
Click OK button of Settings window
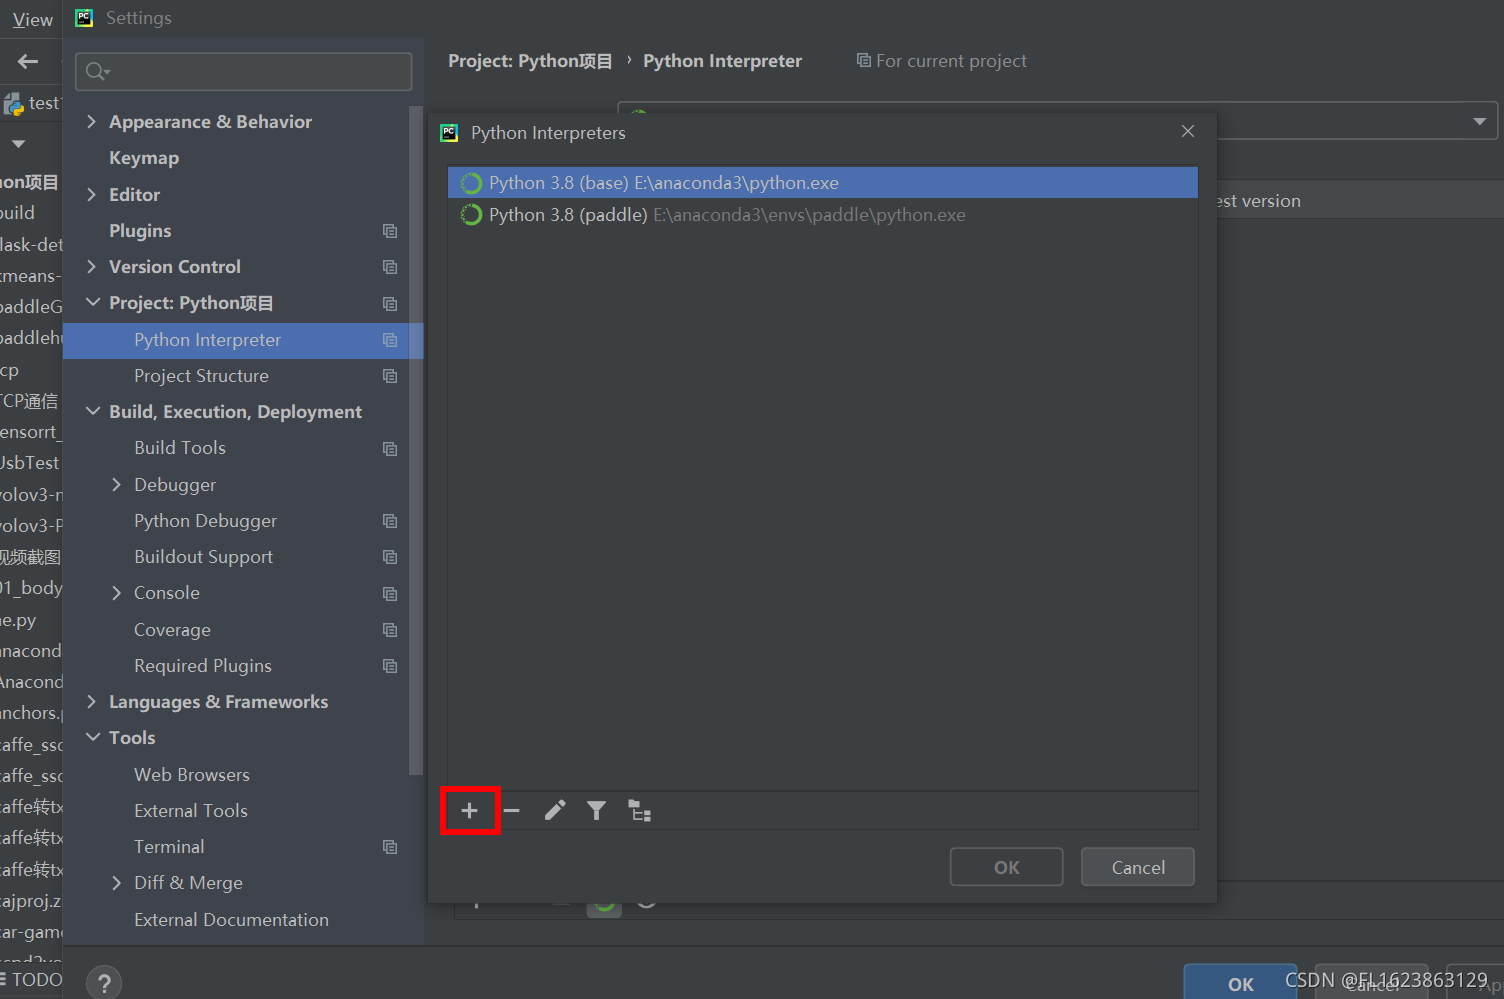pos(1240,984)
